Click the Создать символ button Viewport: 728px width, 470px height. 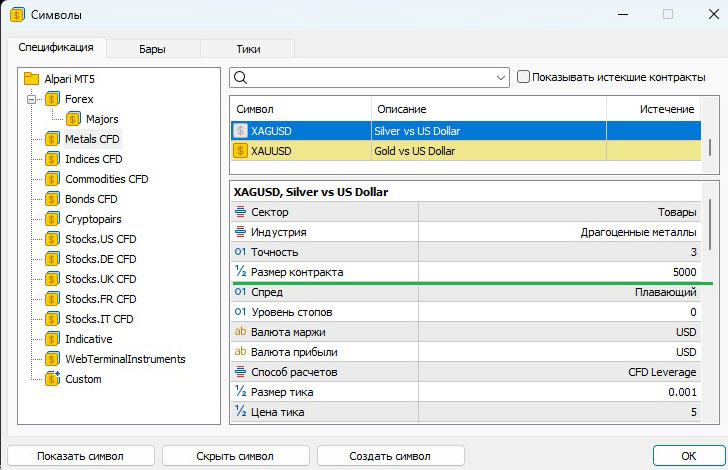click(x=392, y=456)
